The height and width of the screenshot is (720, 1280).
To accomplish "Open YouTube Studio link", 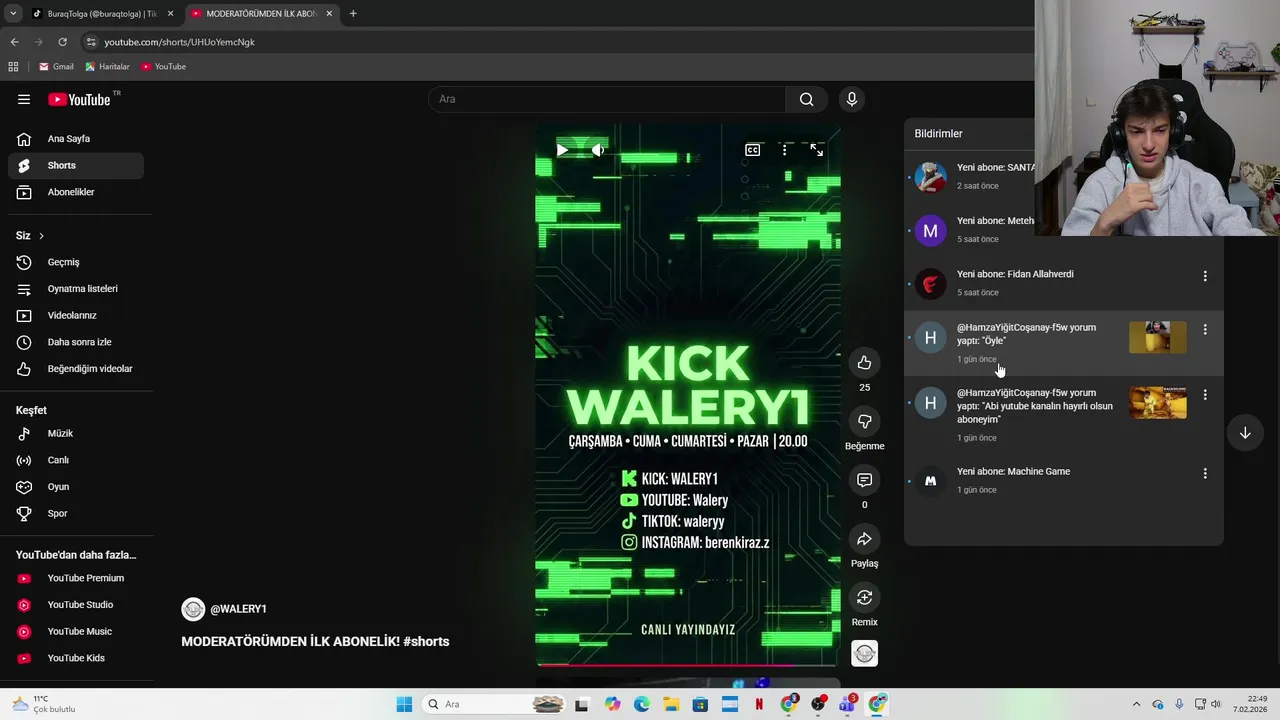I will pos(76,605).
